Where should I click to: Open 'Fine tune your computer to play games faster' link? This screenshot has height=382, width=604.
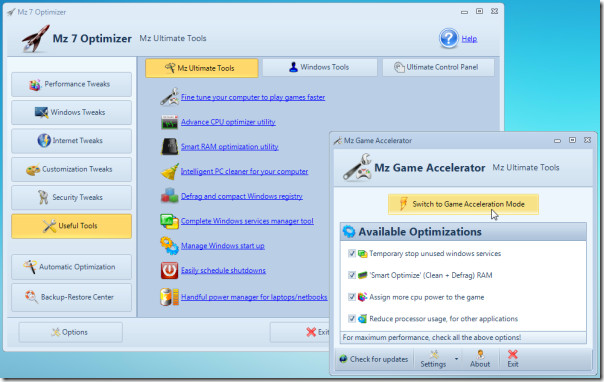pos(253,97)
